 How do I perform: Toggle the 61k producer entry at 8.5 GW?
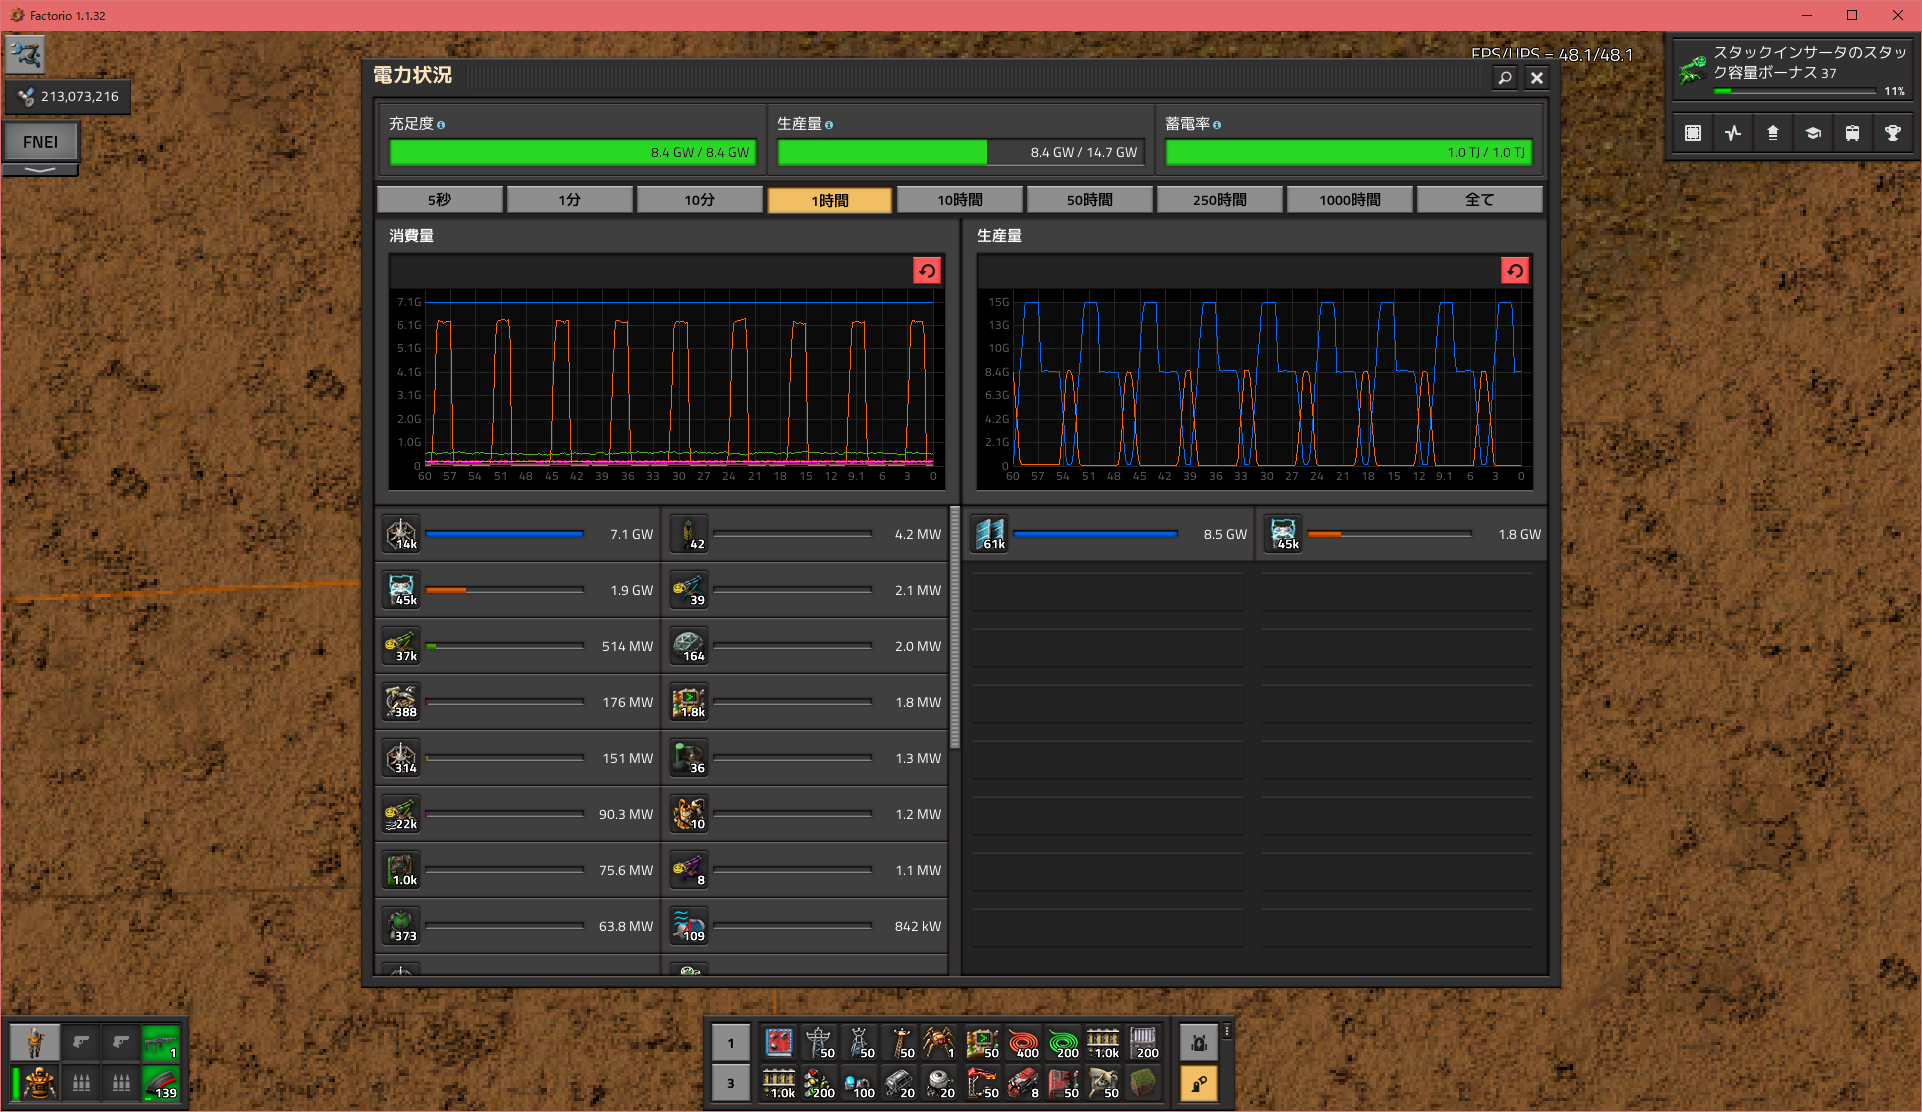pyautogui.click(x=1109, y=534)
